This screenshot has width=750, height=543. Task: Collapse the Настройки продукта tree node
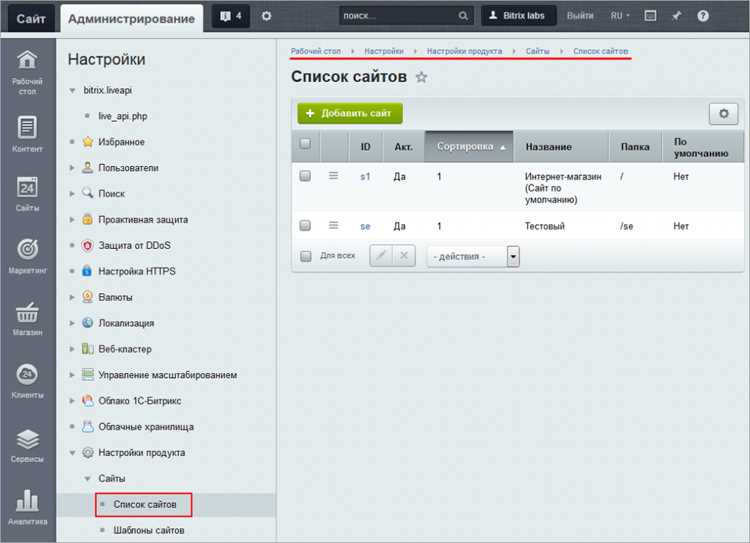pos(72,453)
